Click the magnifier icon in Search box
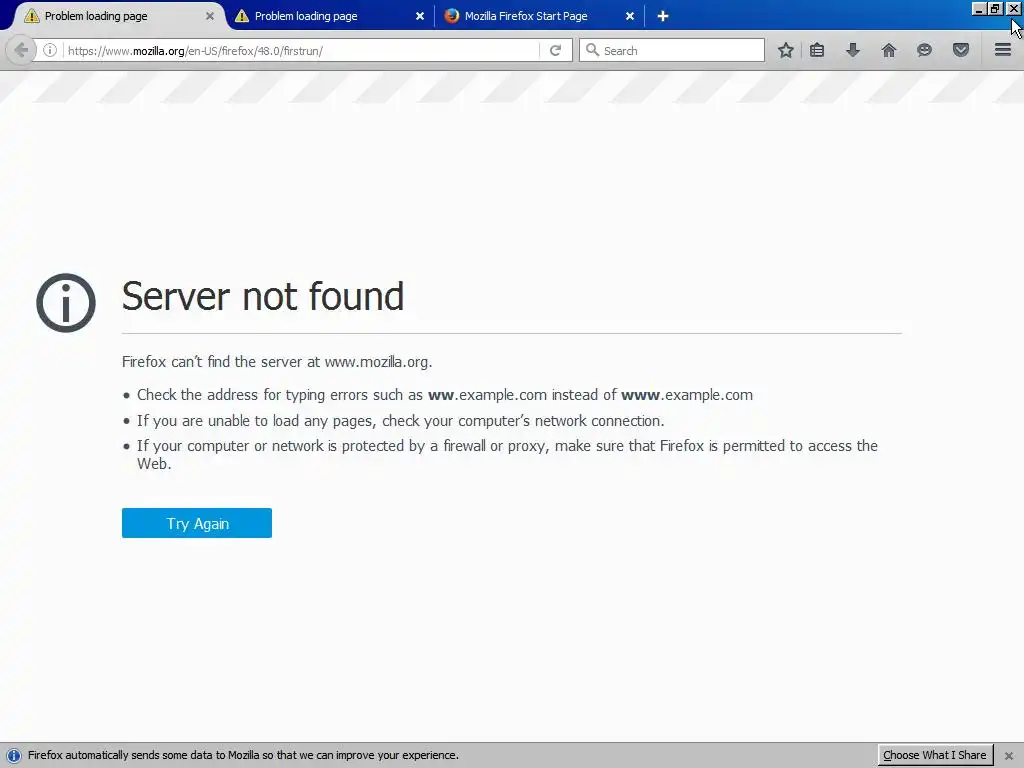1024x768 pixels. [592, 50]
